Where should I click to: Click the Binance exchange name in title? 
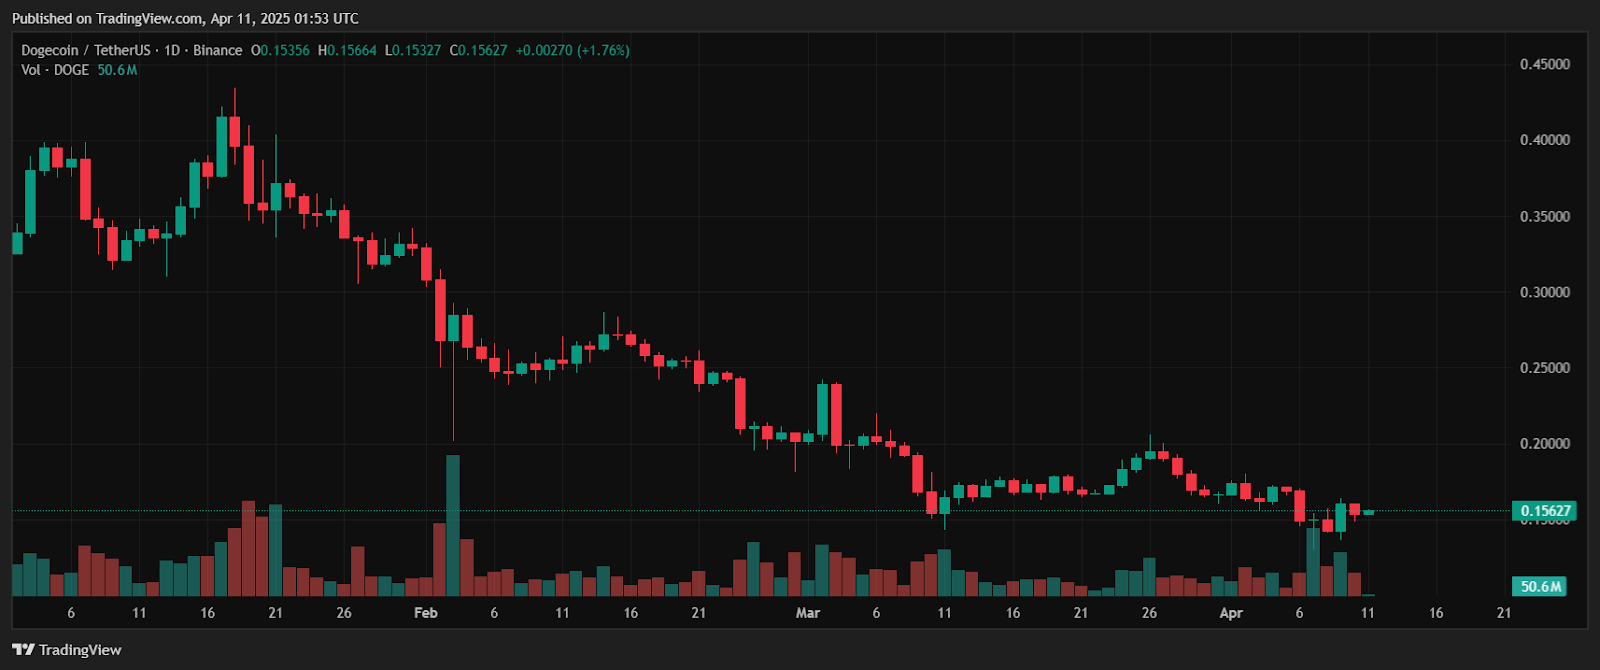(218, 50)
